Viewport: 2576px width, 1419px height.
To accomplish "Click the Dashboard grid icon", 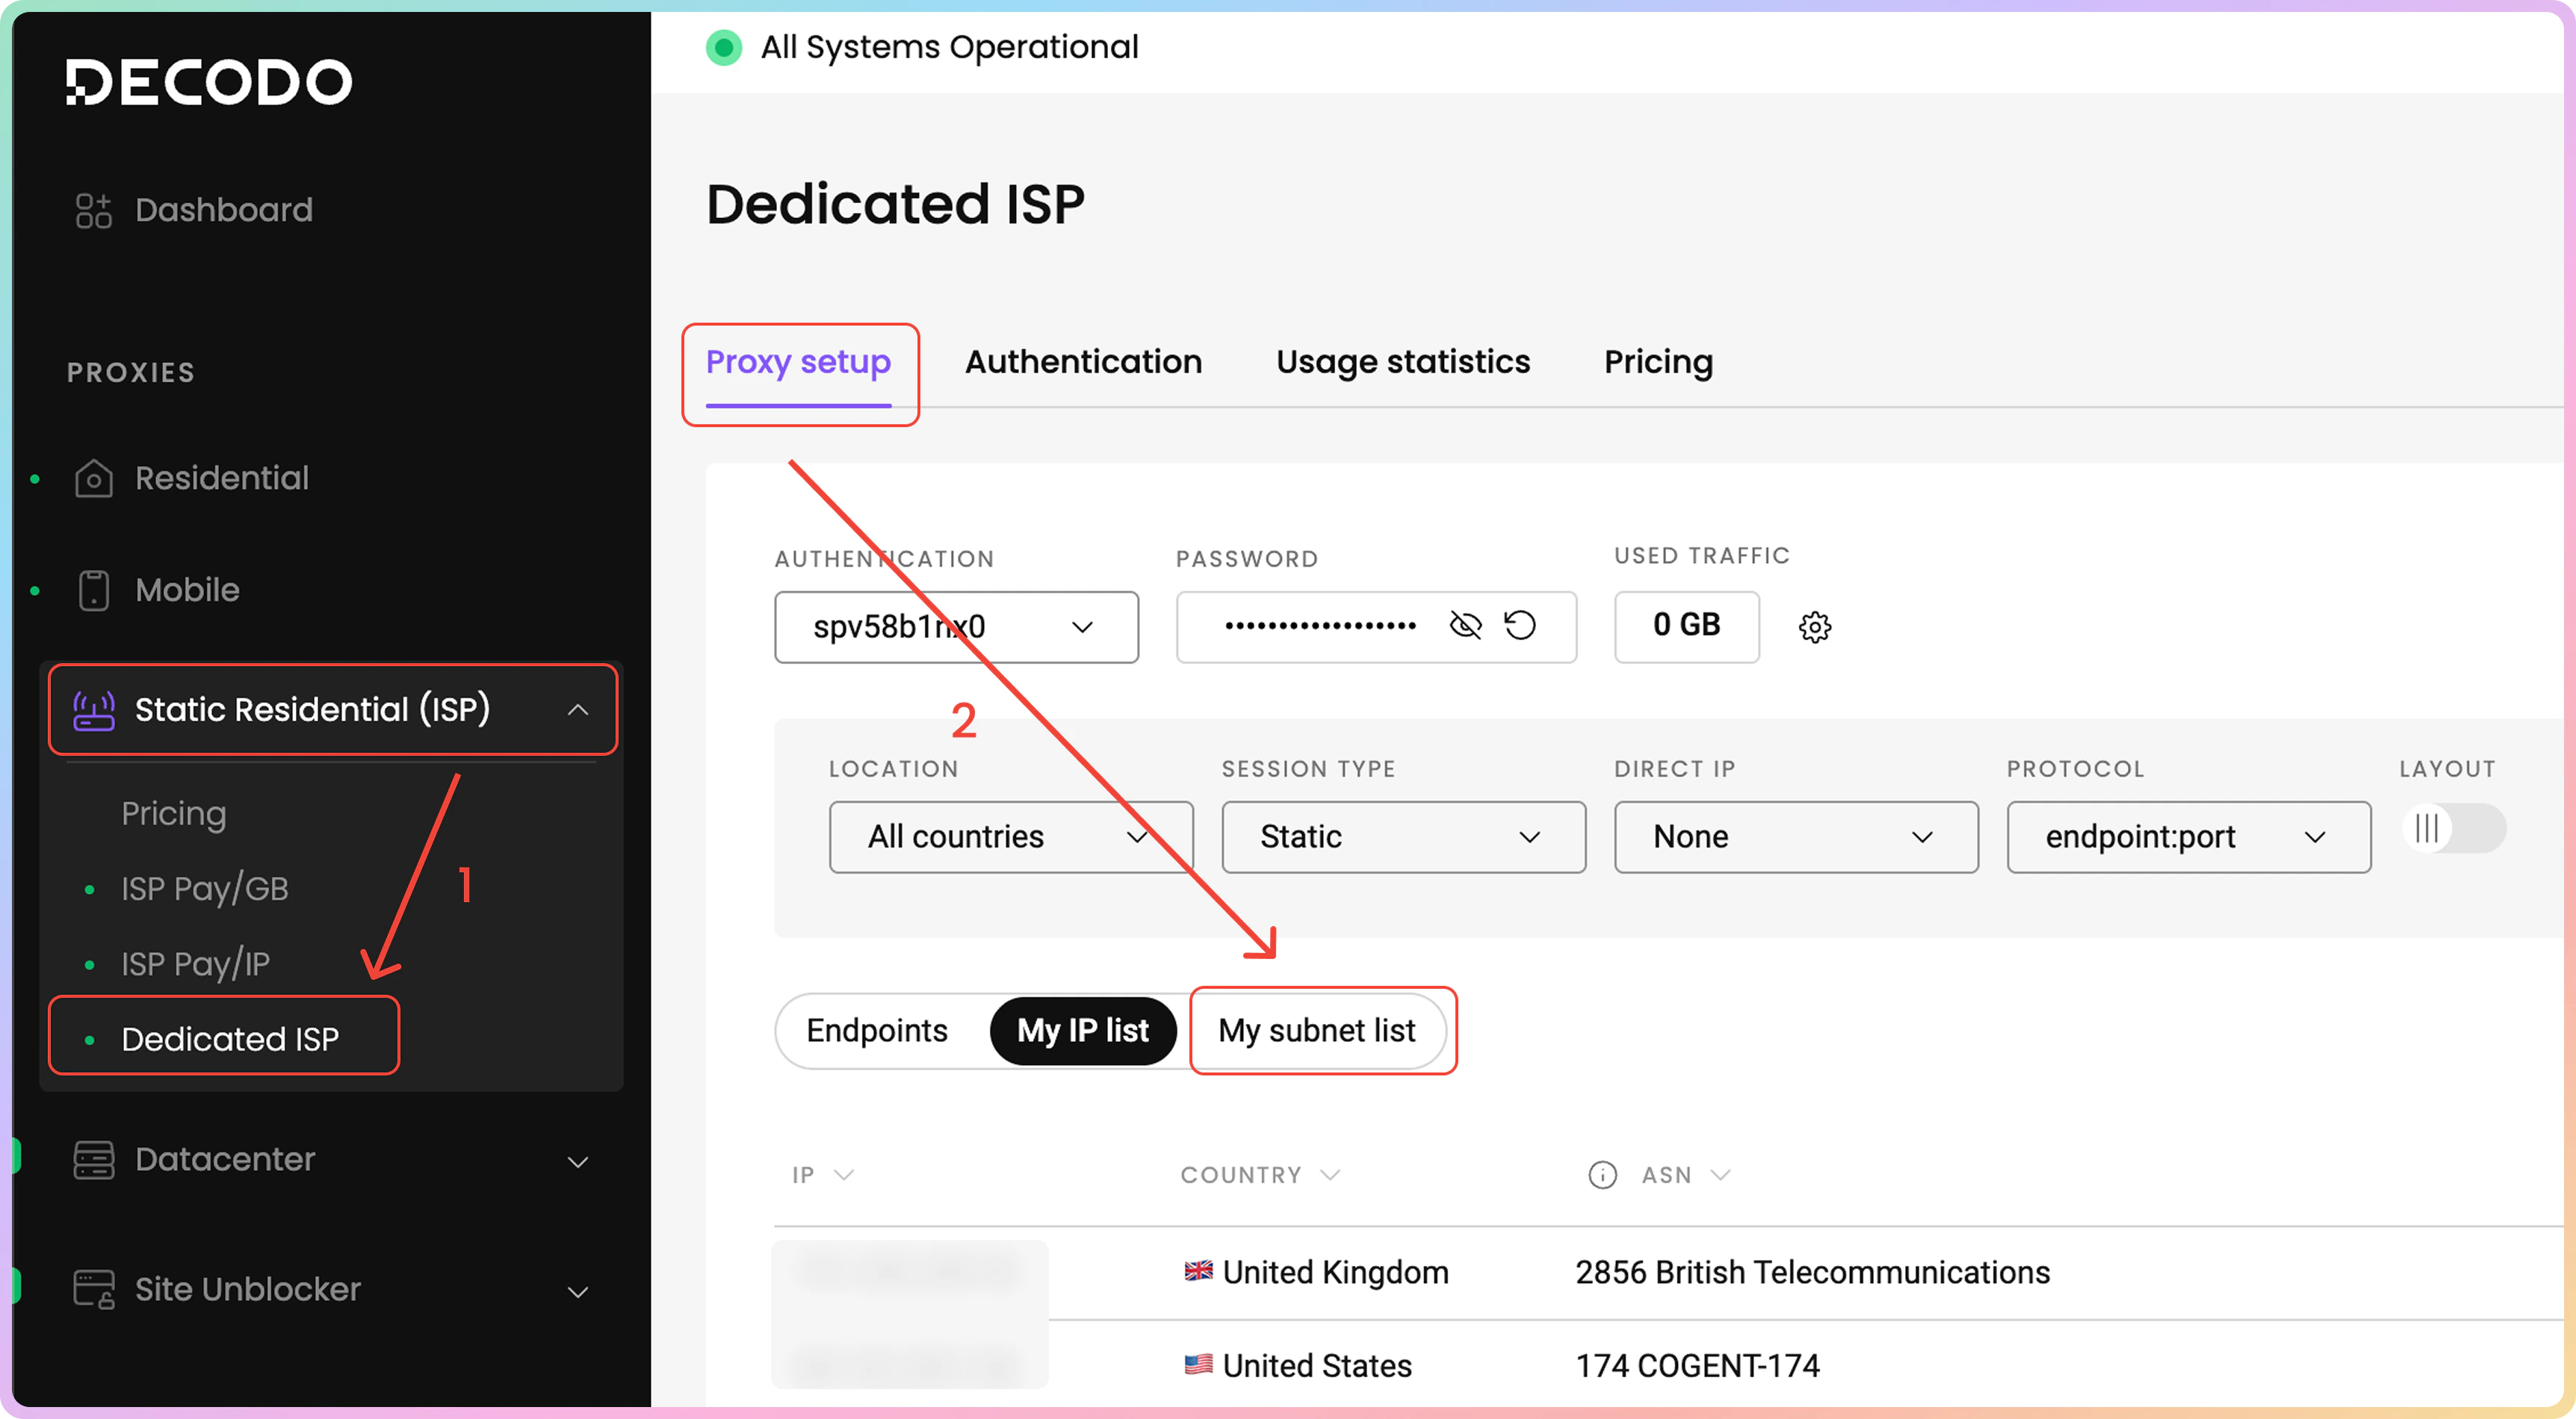I will point(93,210).
